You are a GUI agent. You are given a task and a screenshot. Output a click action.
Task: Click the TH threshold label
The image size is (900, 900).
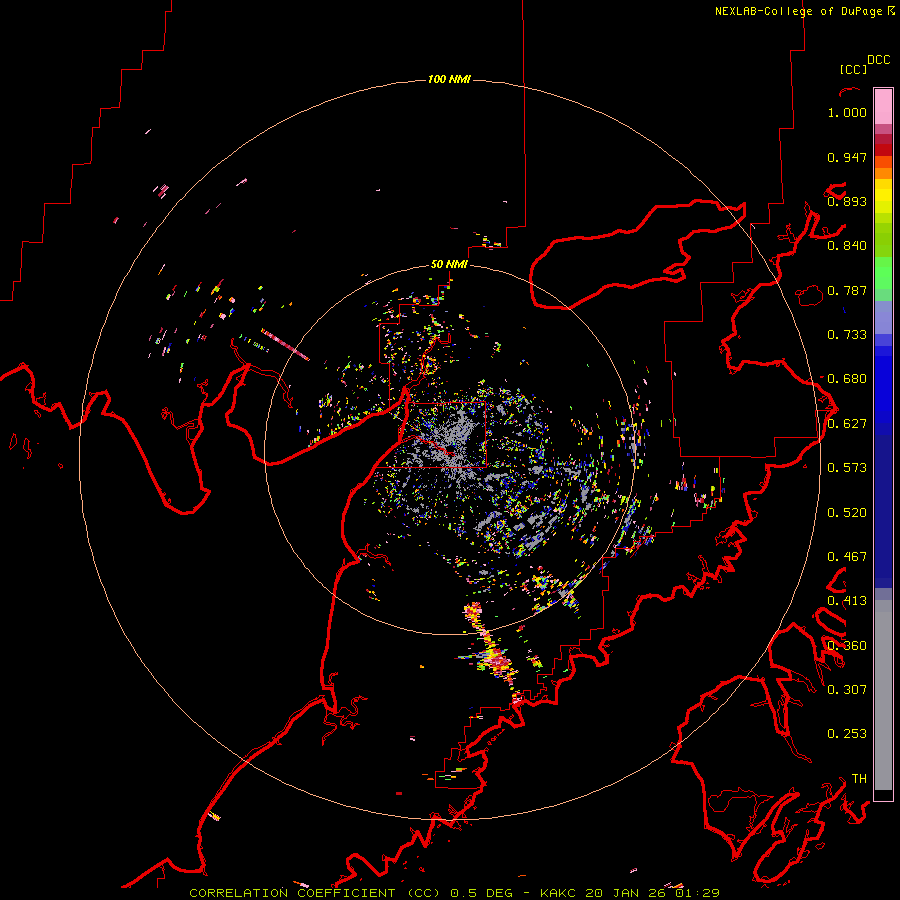point(859,778)
